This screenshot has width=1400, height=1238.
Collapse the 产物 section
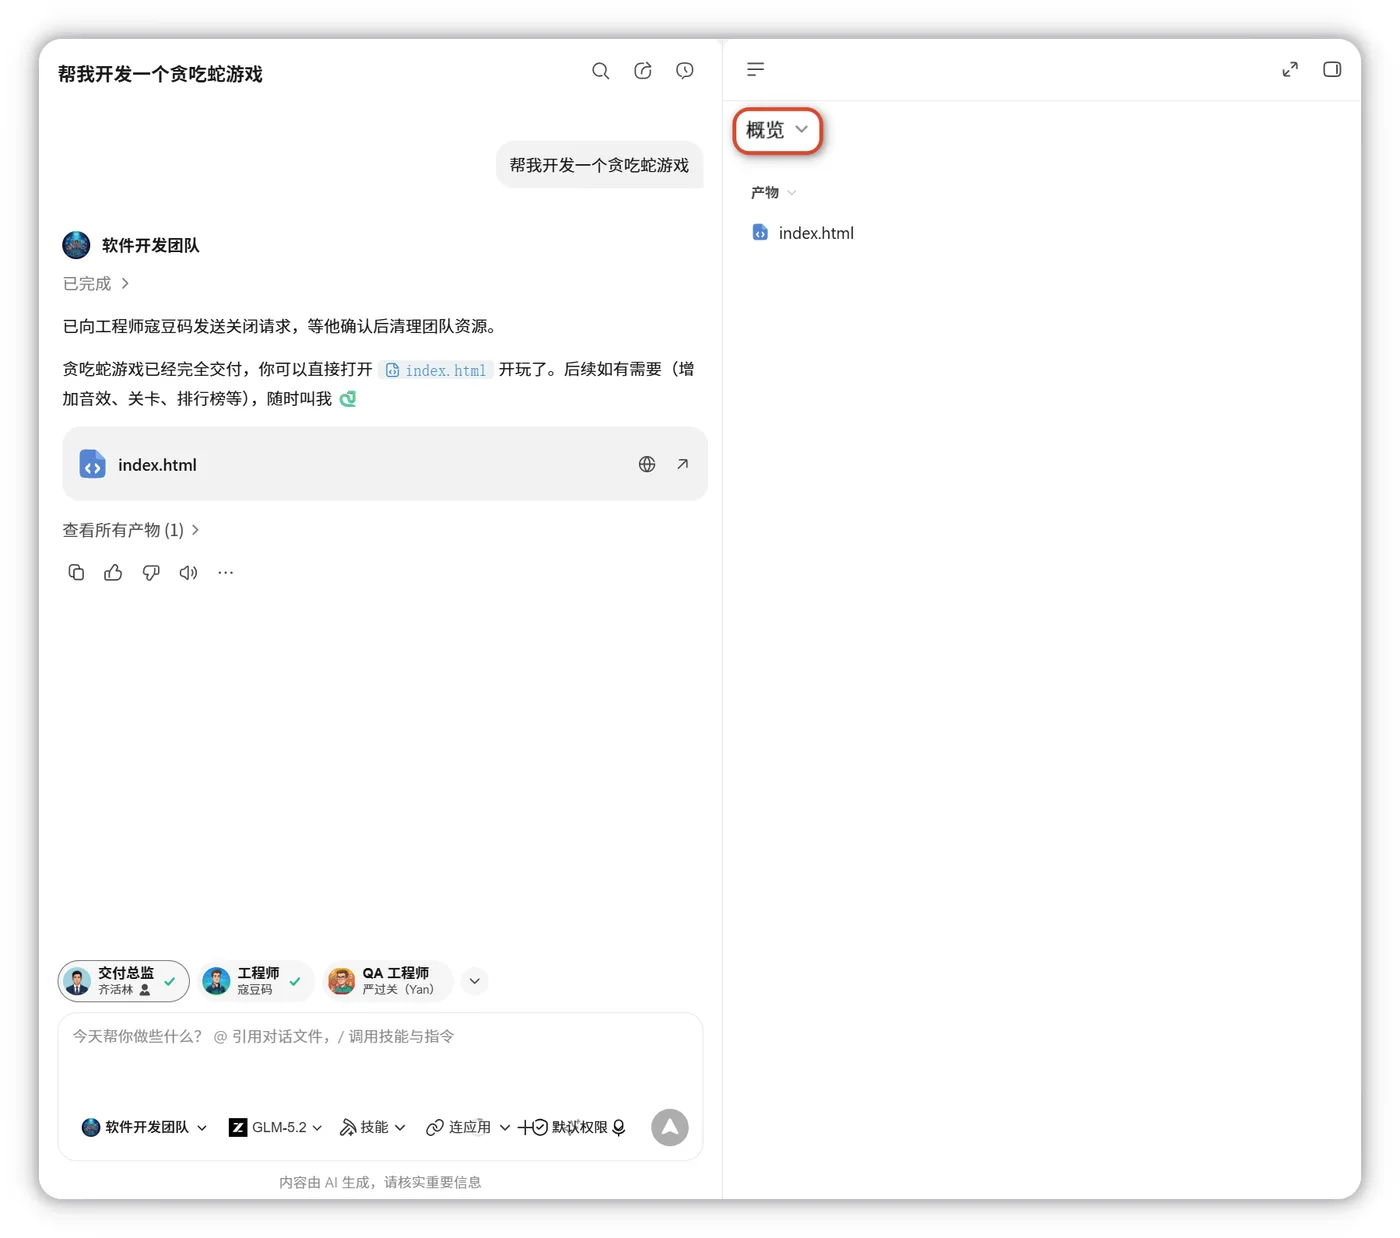coord(774,192)
